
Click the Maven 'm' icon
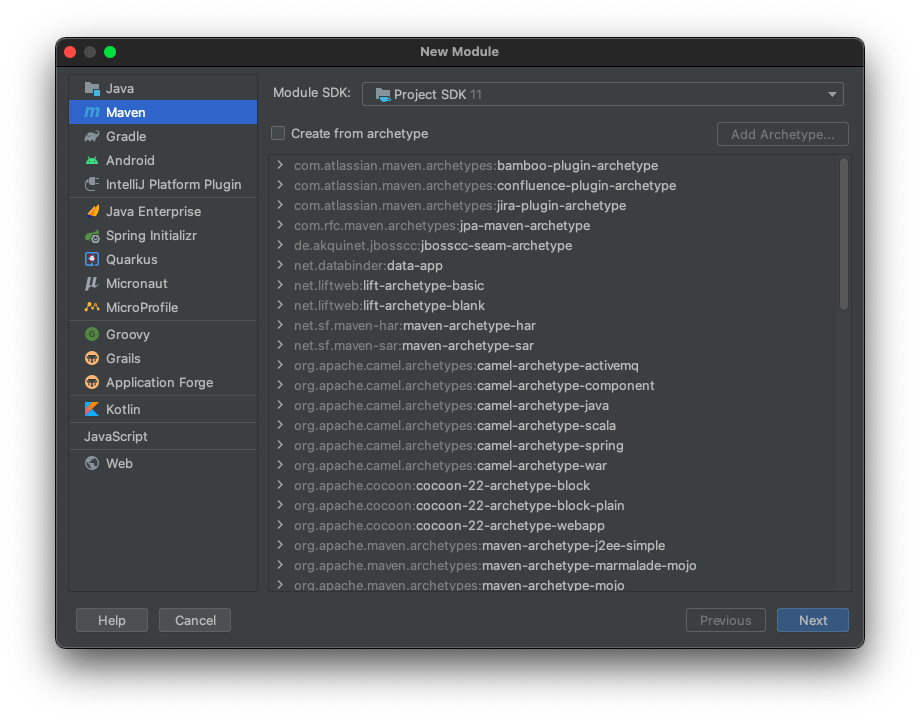coord(92,112)
